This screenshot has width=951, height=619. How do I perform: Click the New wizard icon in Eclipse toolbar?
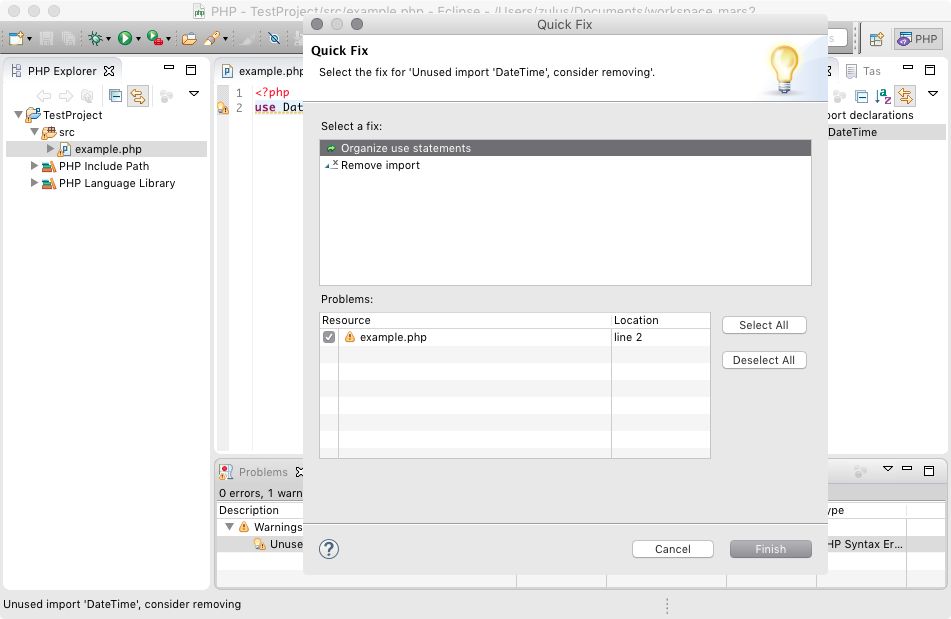pyautogui.click(x=15, y=39)
